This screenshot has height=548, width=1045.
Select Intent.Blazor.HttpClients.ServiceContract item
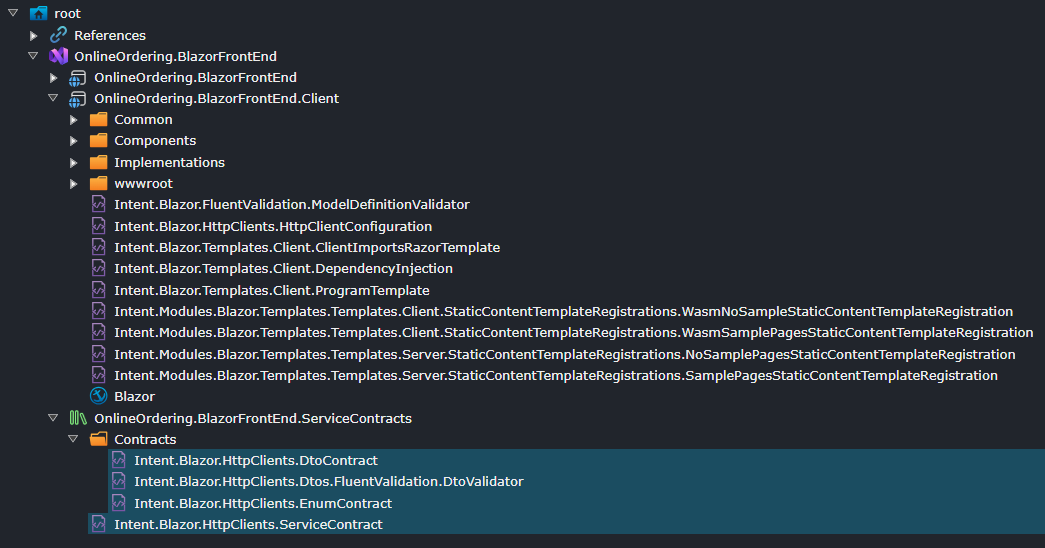pos(248,524)
